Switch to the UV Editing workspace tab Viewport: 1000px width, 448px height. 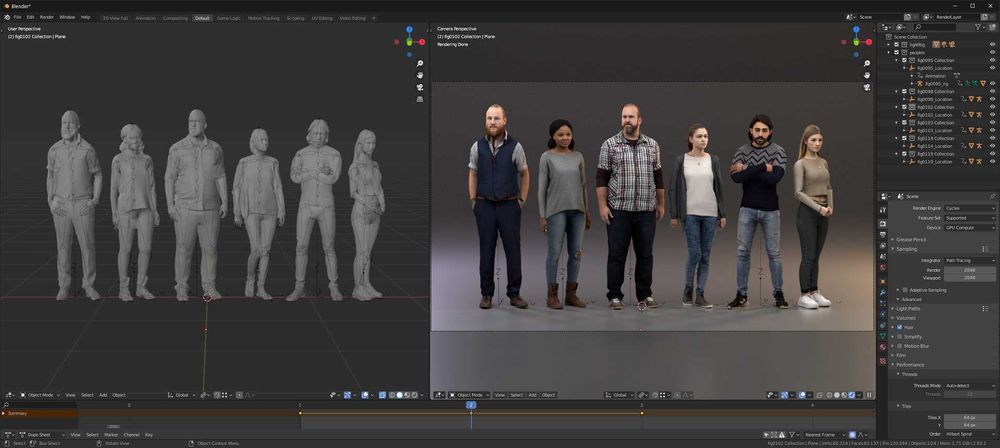tap(321, 17)
